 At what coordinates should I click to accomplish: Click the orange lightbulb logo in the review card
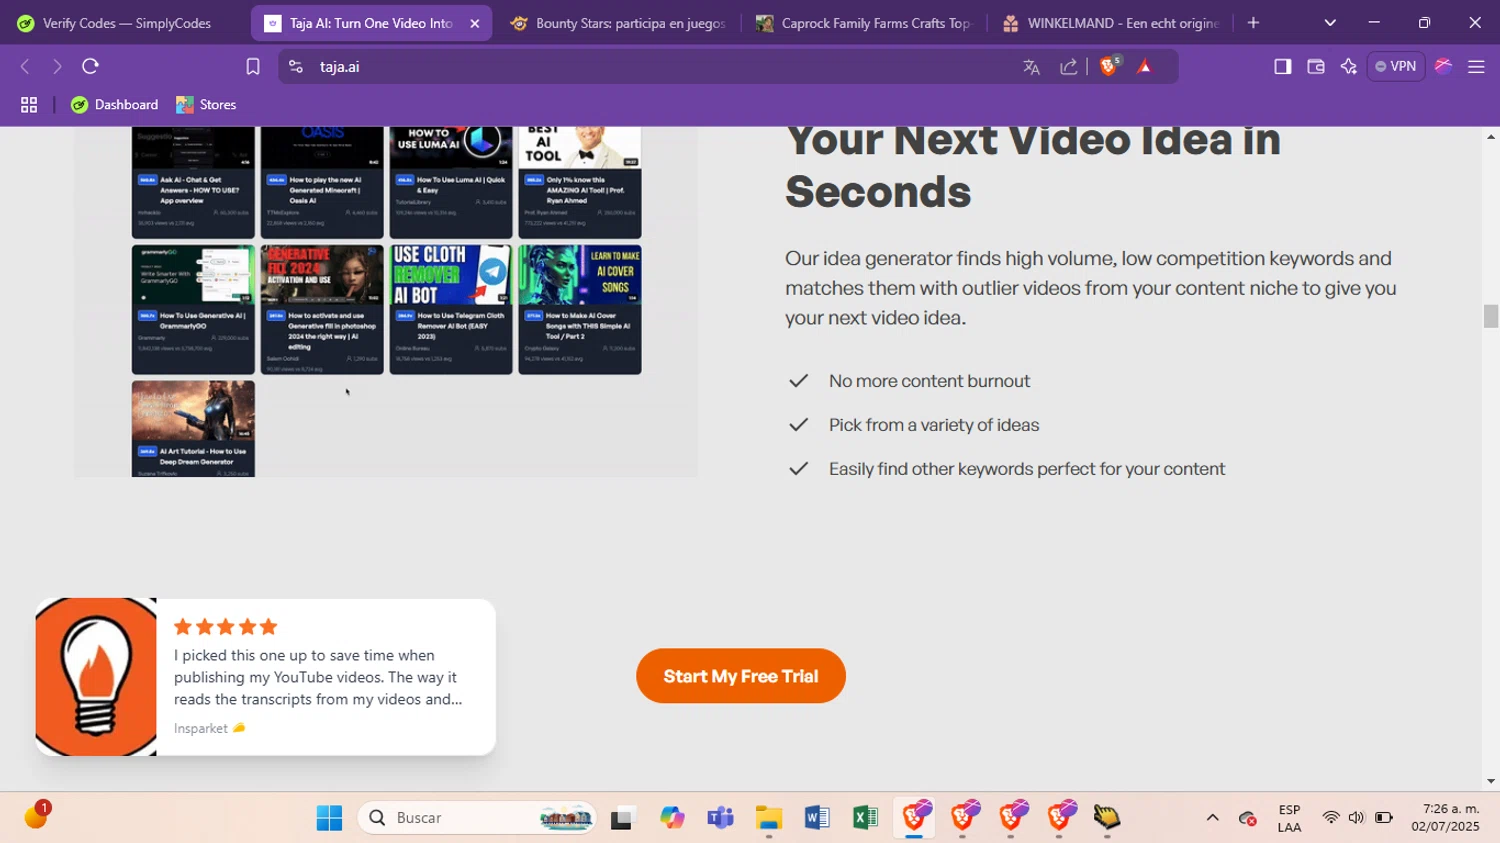[x=96, y=676]
